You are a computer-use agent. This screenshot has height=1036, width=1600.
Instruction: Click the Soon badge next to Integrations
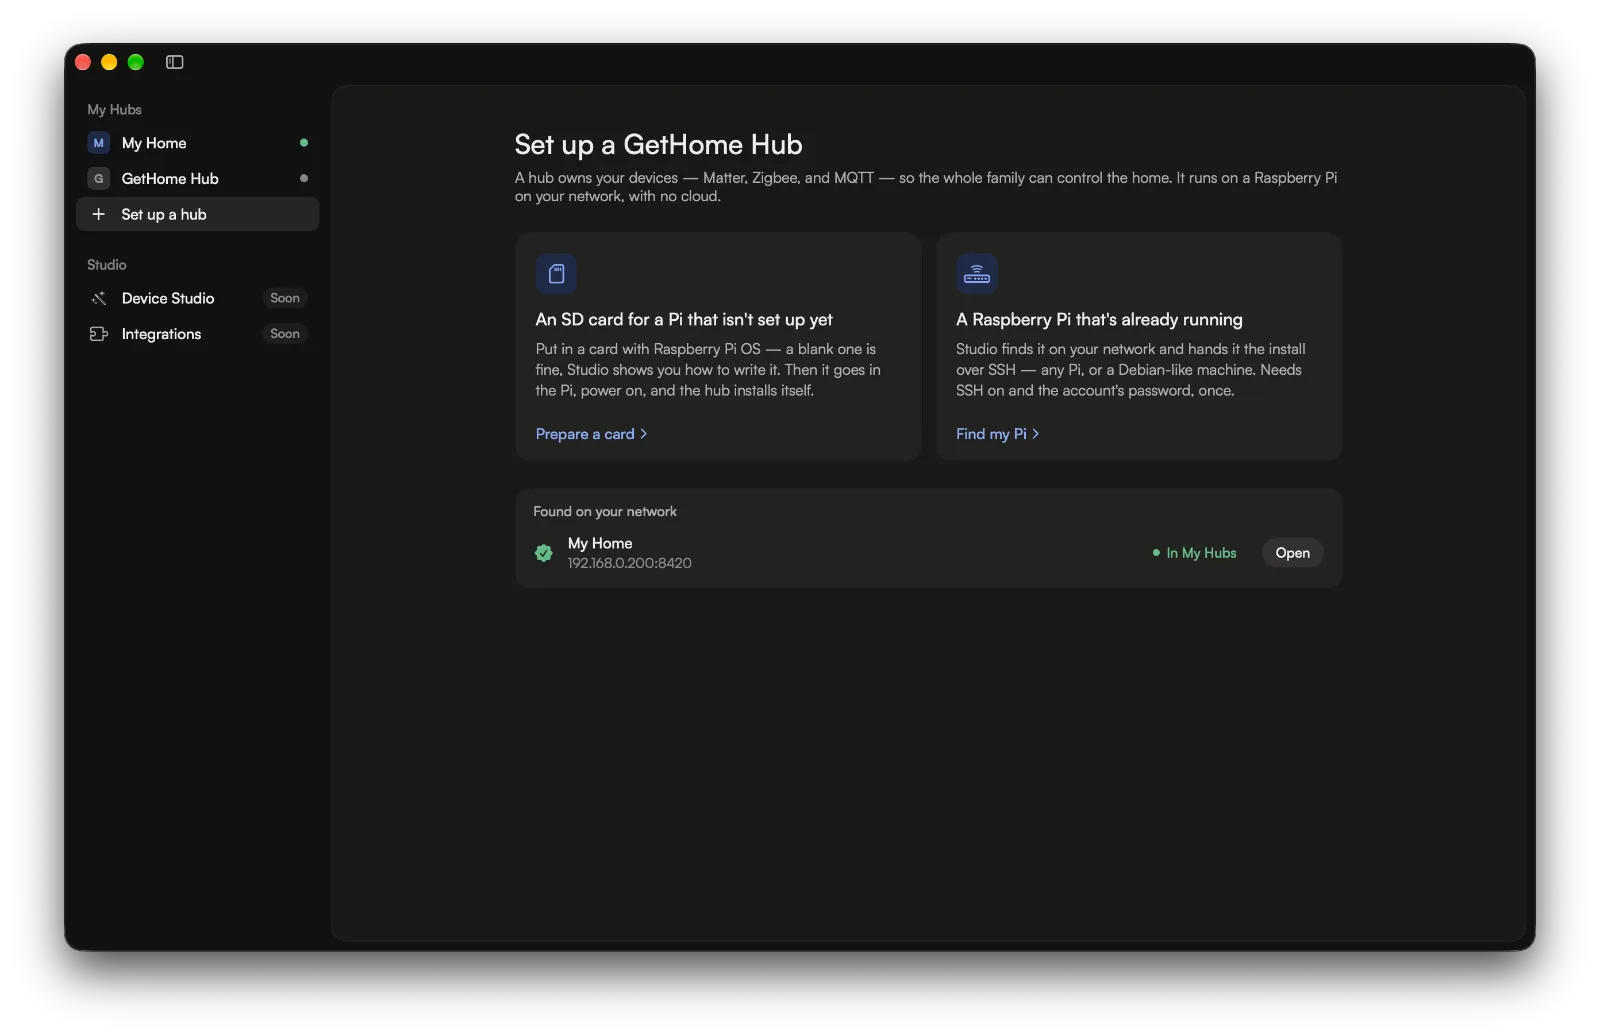(285, 334)
